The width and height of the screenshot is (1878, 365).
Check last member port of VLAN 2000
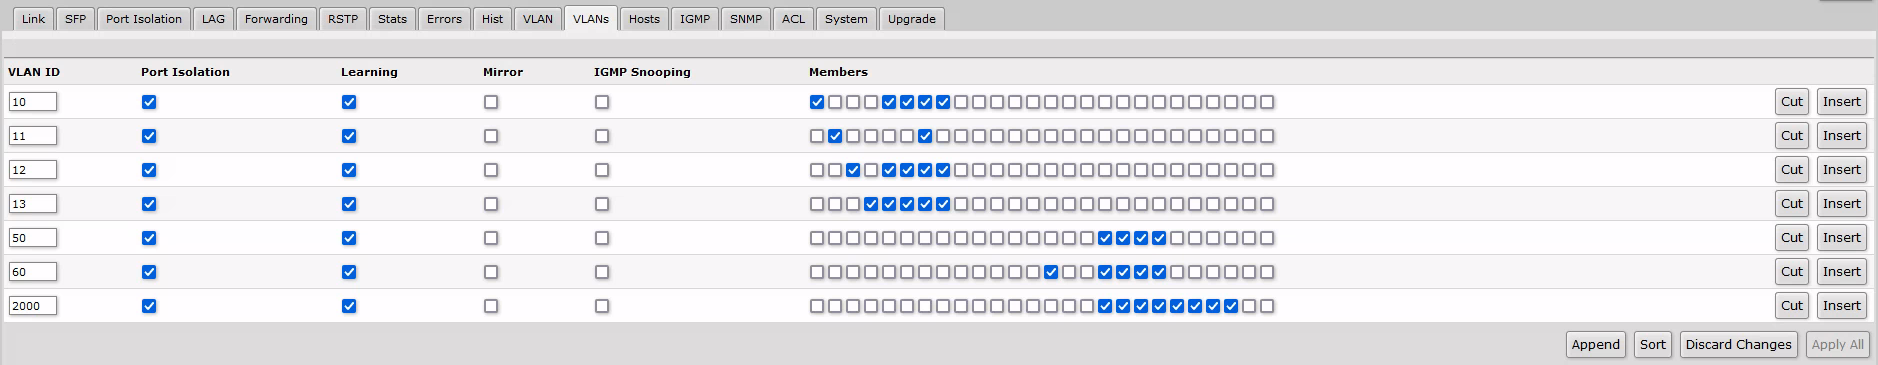click(1267, 306)
